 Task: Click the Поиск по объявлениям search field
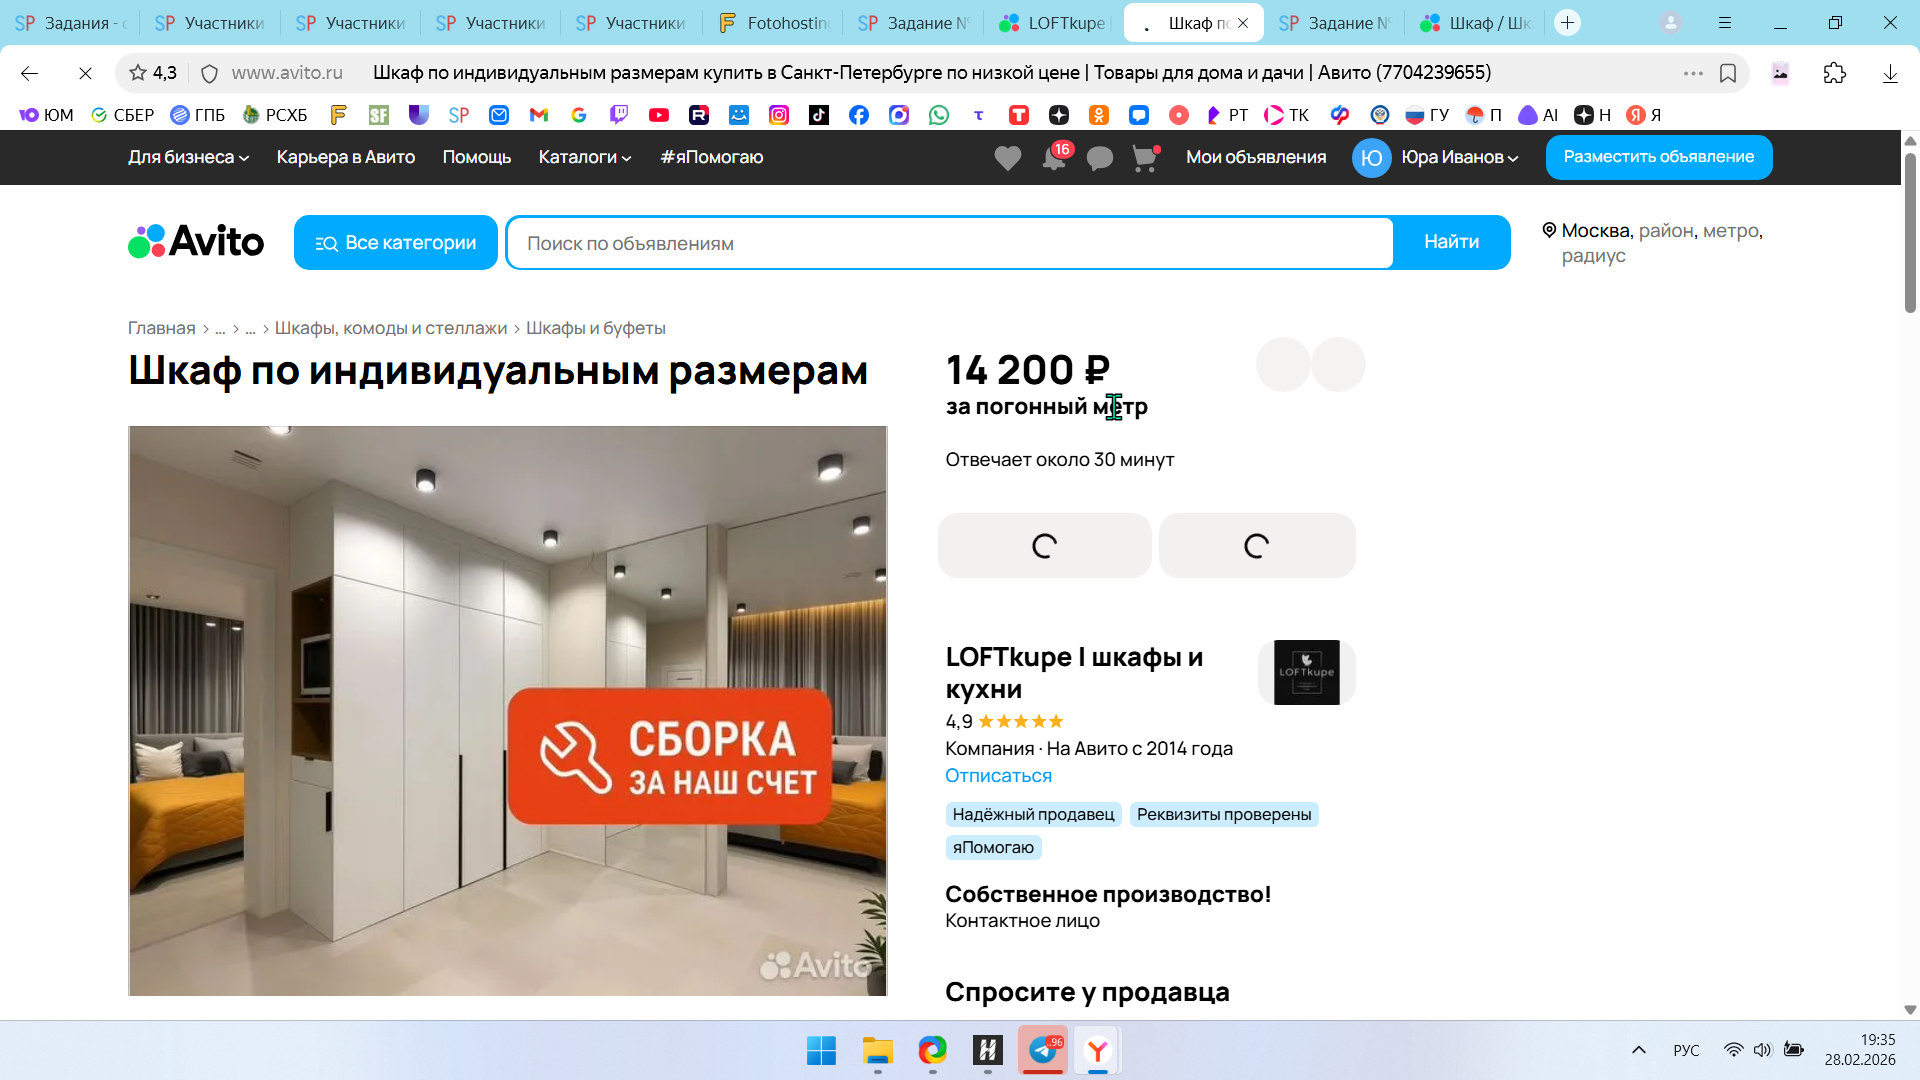948,243
